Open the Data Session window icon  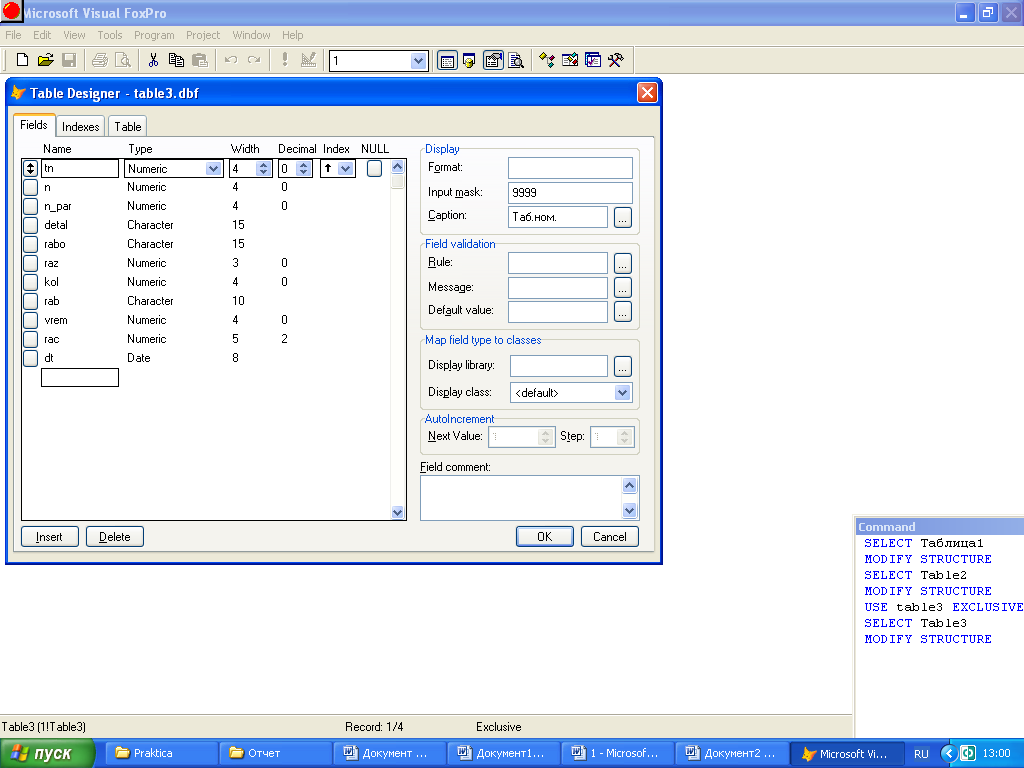(x=470, y=61)
